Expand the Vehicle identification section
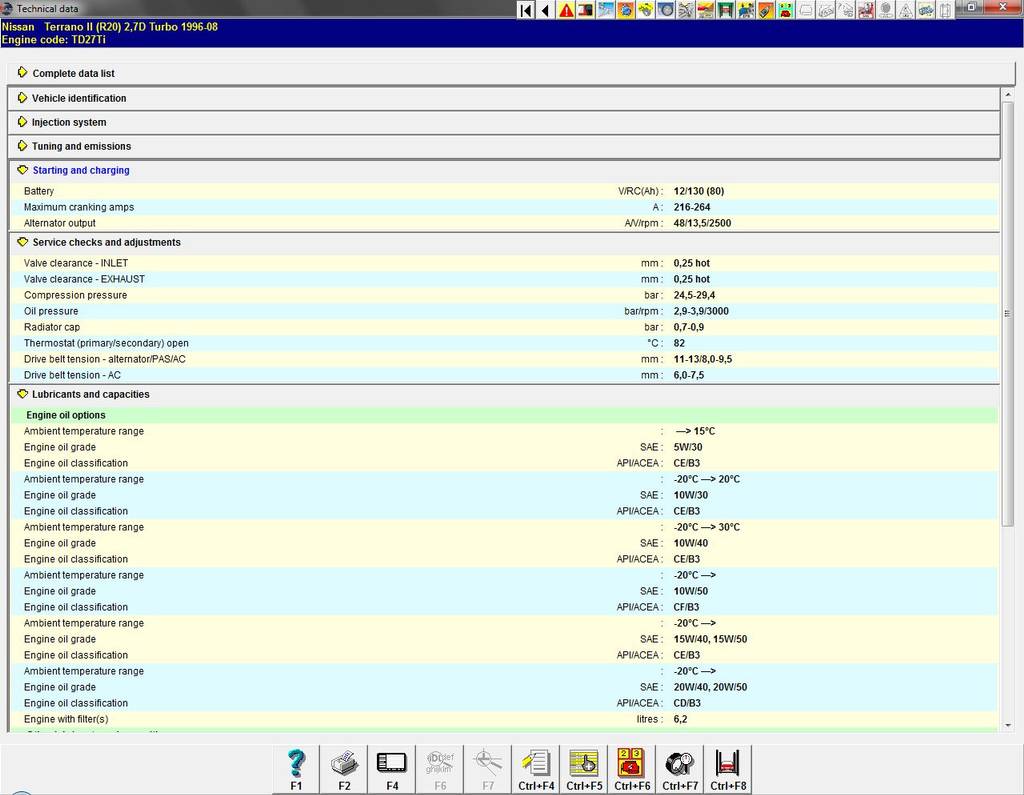 (504, 98)
